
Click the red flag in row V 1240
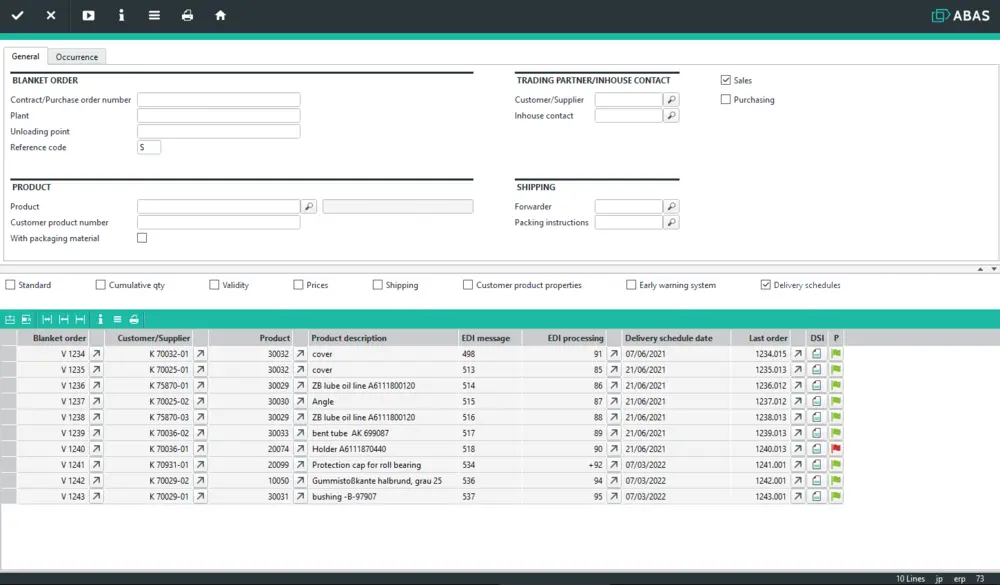click(x=835, y=449)
